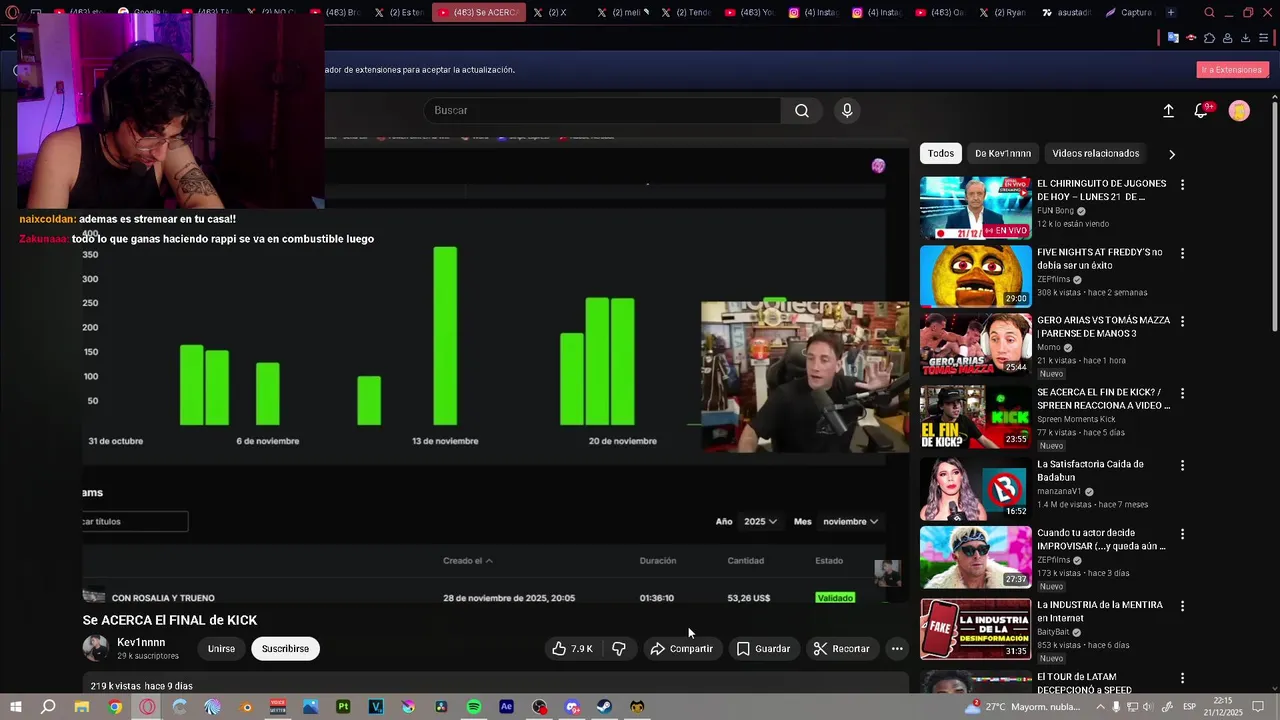Click the voice search microphone icon
Viewport: 1280px width, 720px height.
(847, 111)
